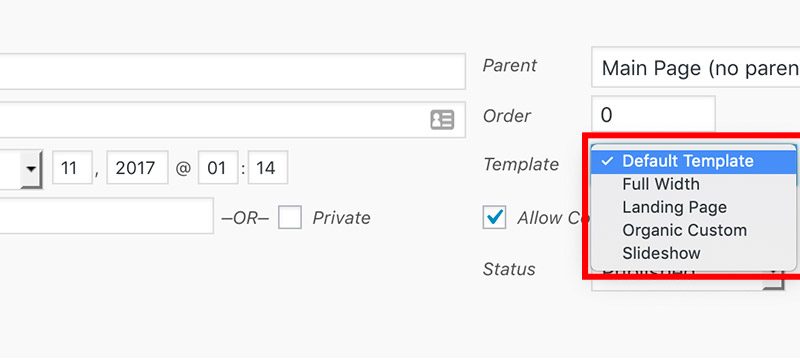
Task: Click the text field with contact icon
Action: click(233, 120)
